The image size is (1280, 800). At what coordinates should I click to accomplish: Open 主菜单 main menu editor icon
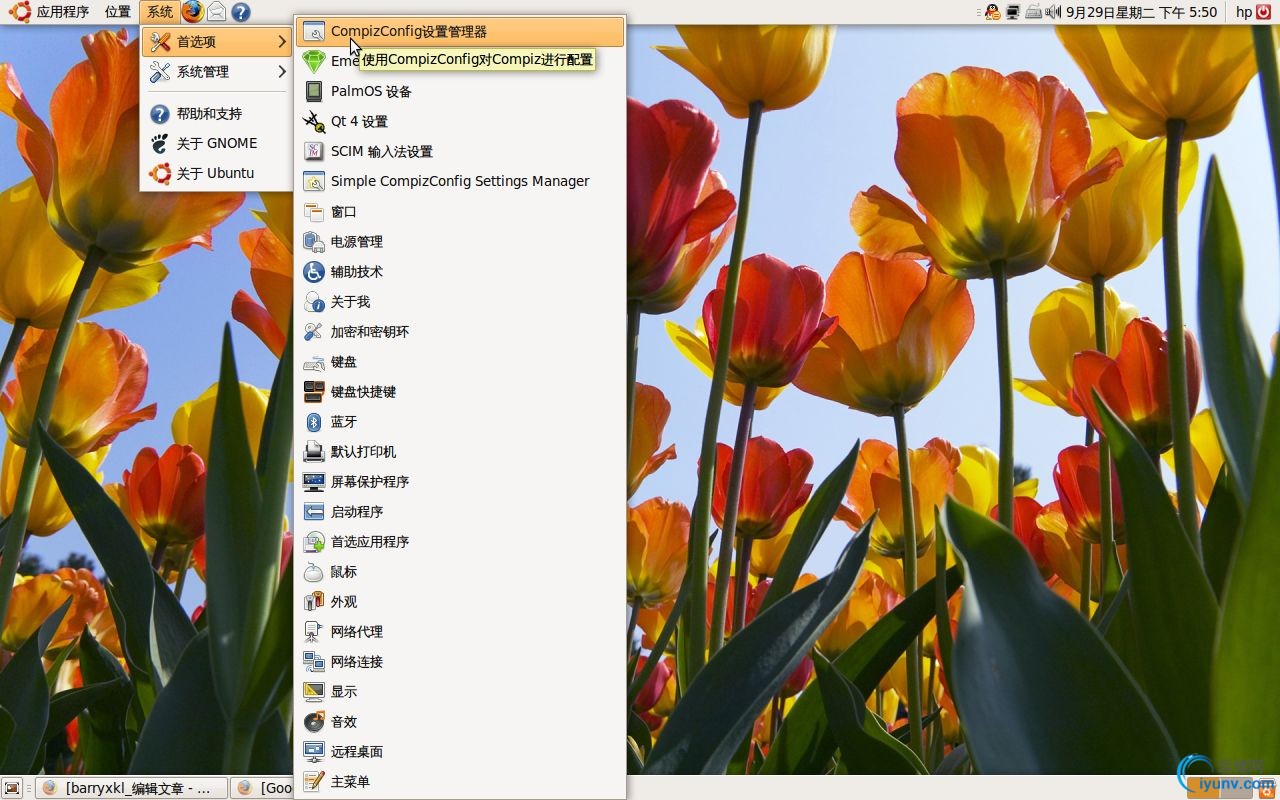(314, 782)
